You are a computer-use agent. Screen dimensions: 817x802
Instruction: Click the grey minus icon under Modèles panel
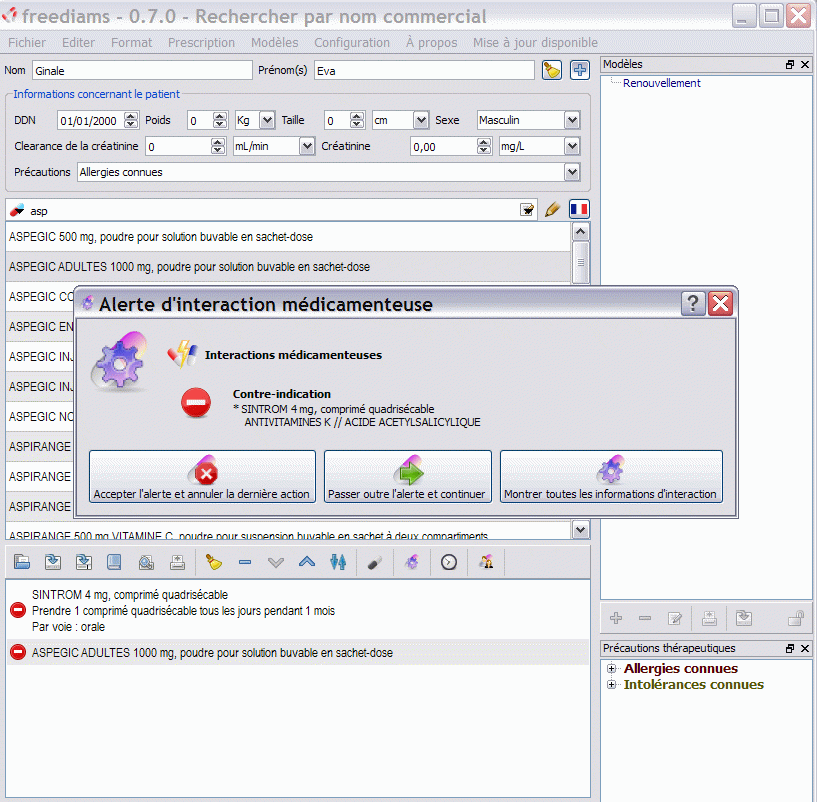click(645, 618)
